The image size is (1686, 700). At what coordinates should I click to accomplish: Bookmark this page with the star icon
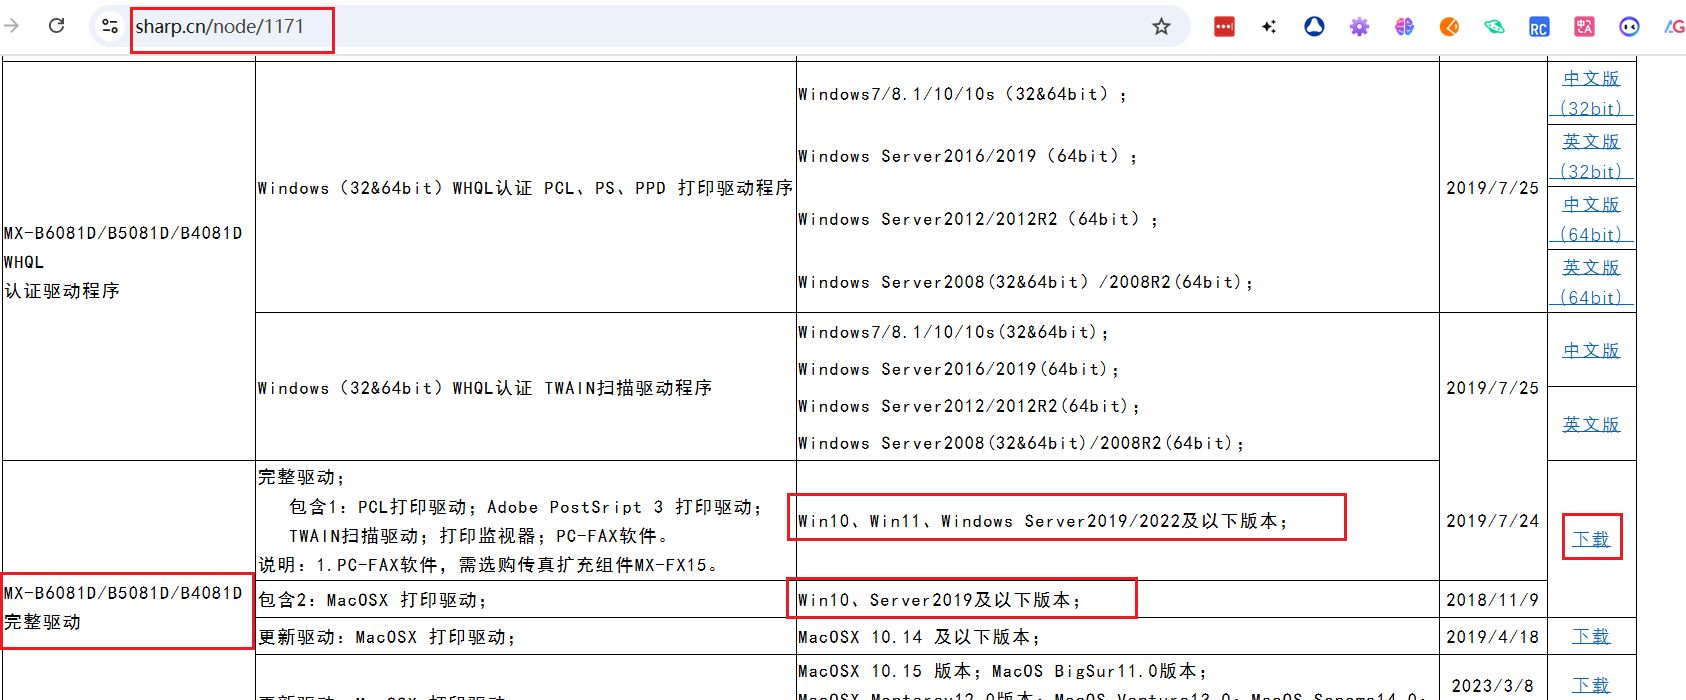point(1161,27)
